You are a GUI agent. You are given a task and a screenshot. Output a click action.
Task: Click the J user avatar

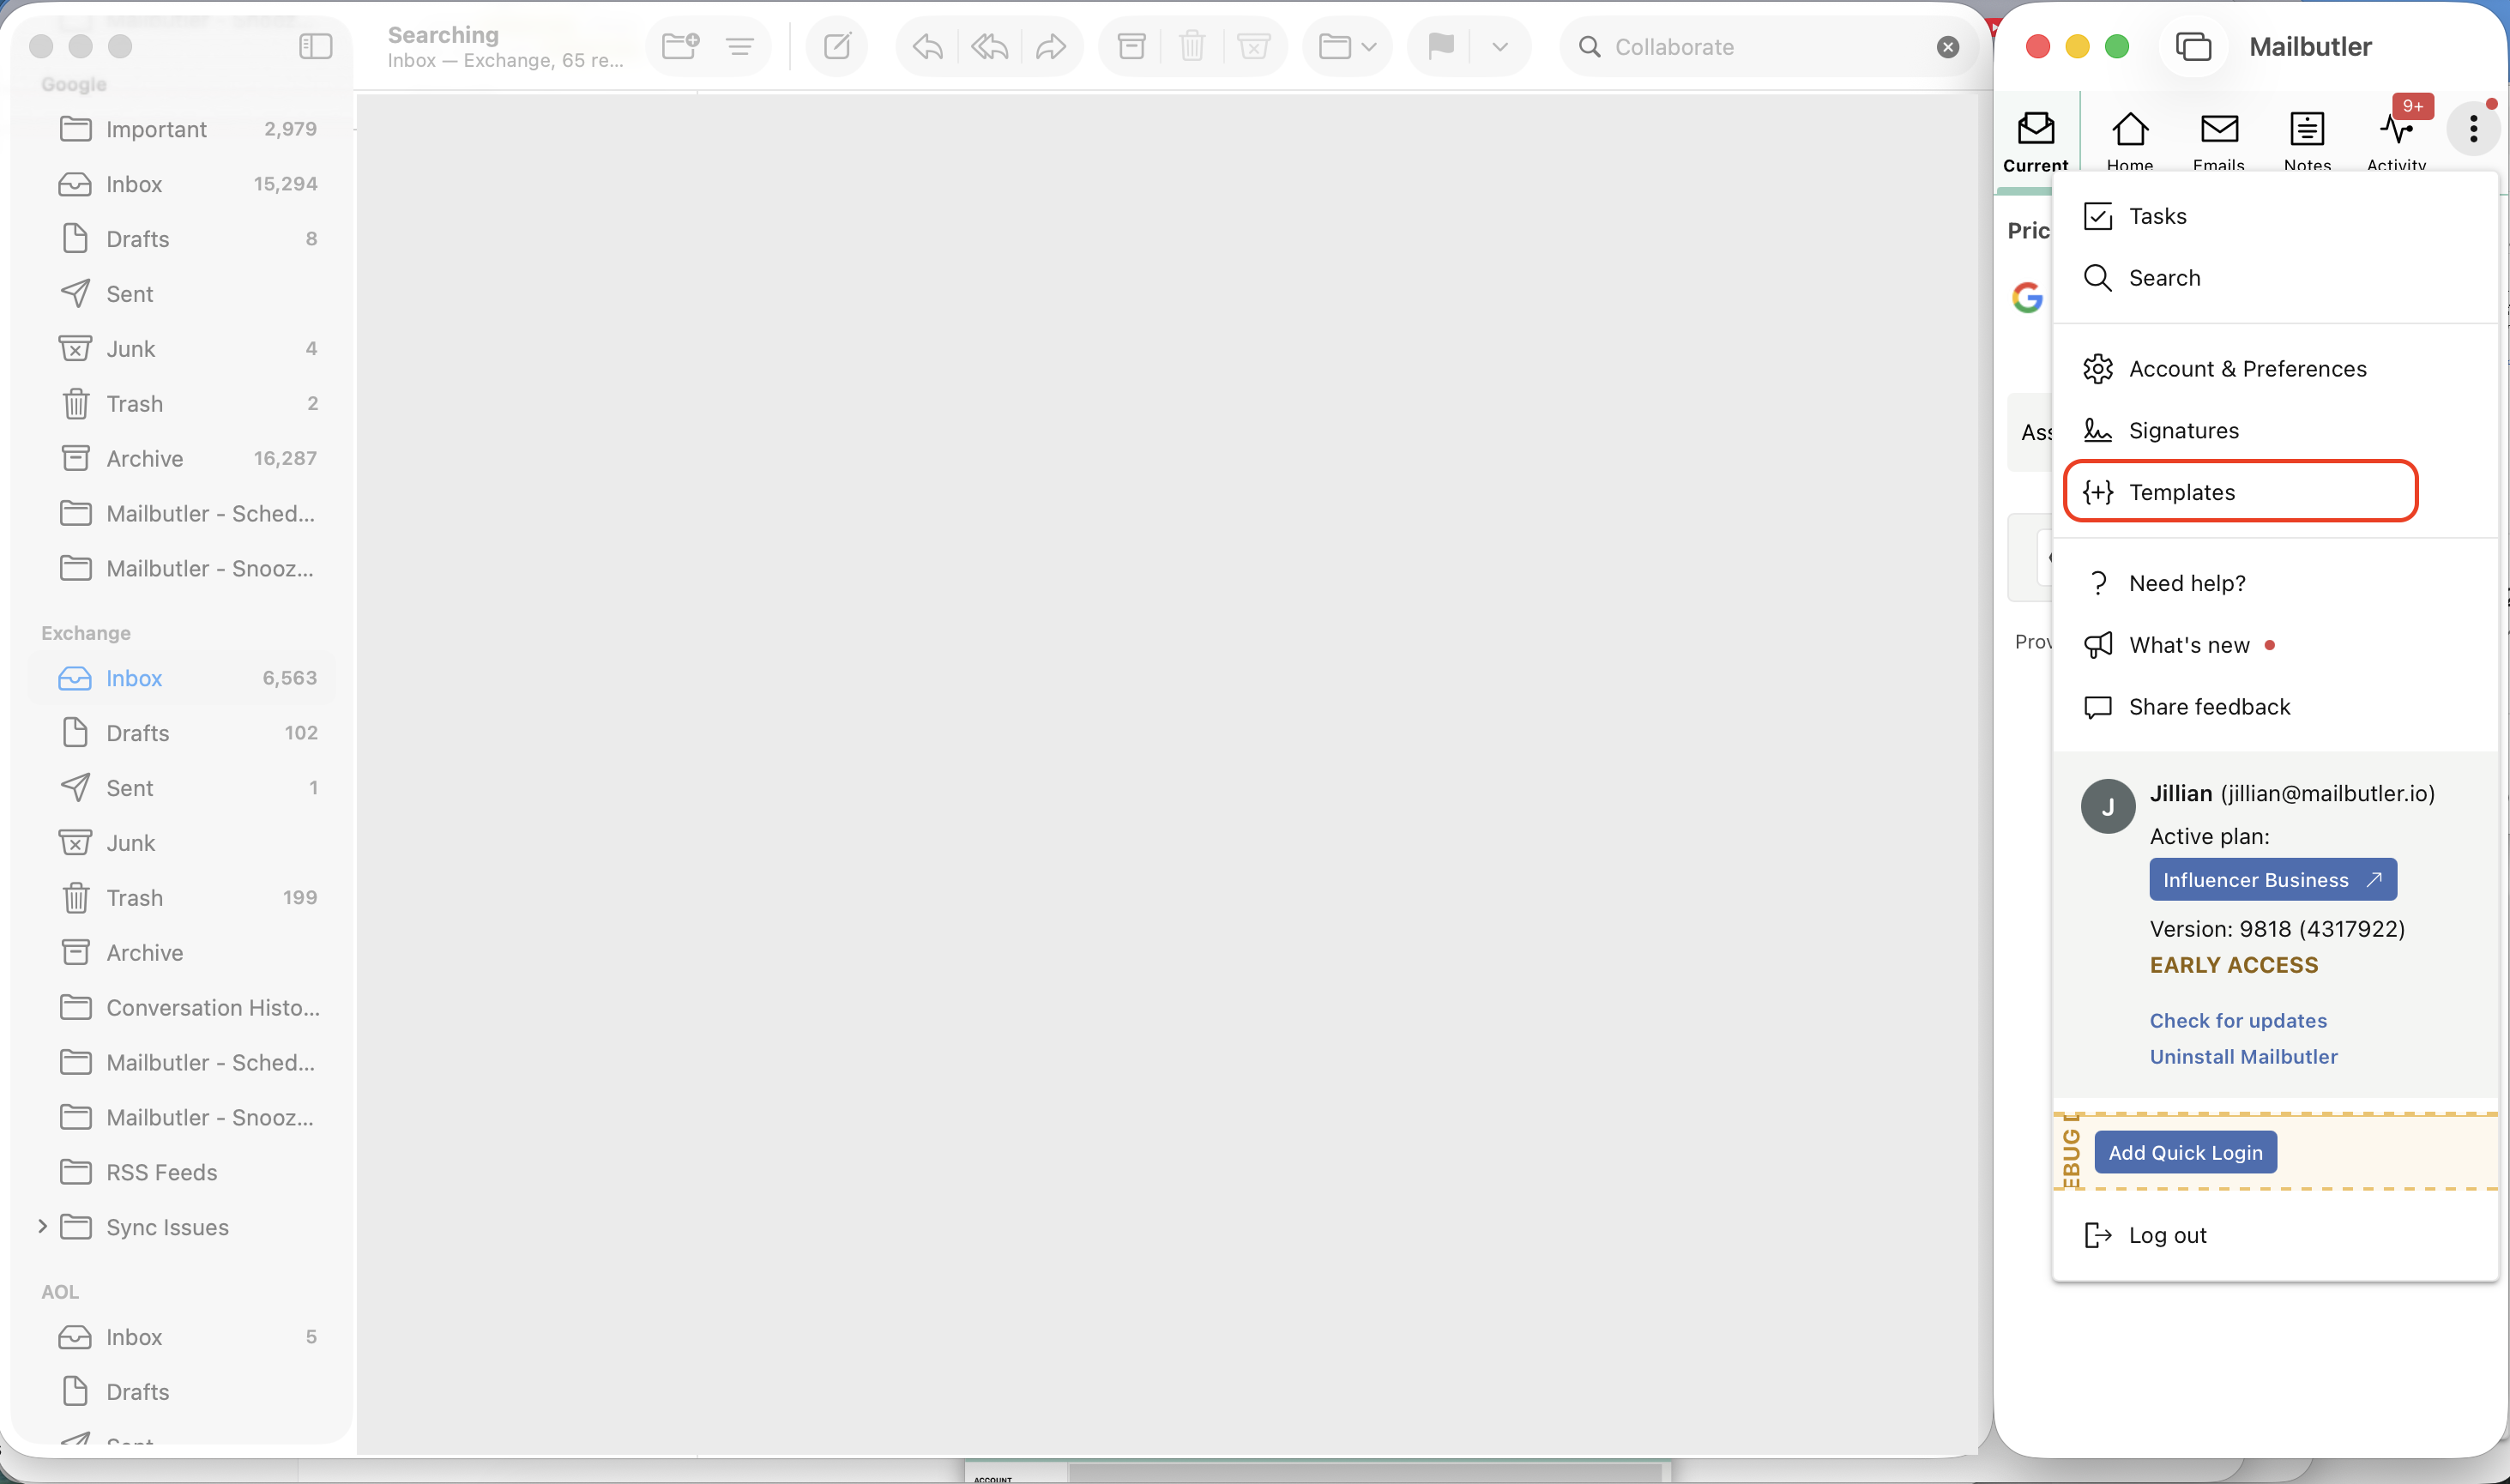(2107, 807)
